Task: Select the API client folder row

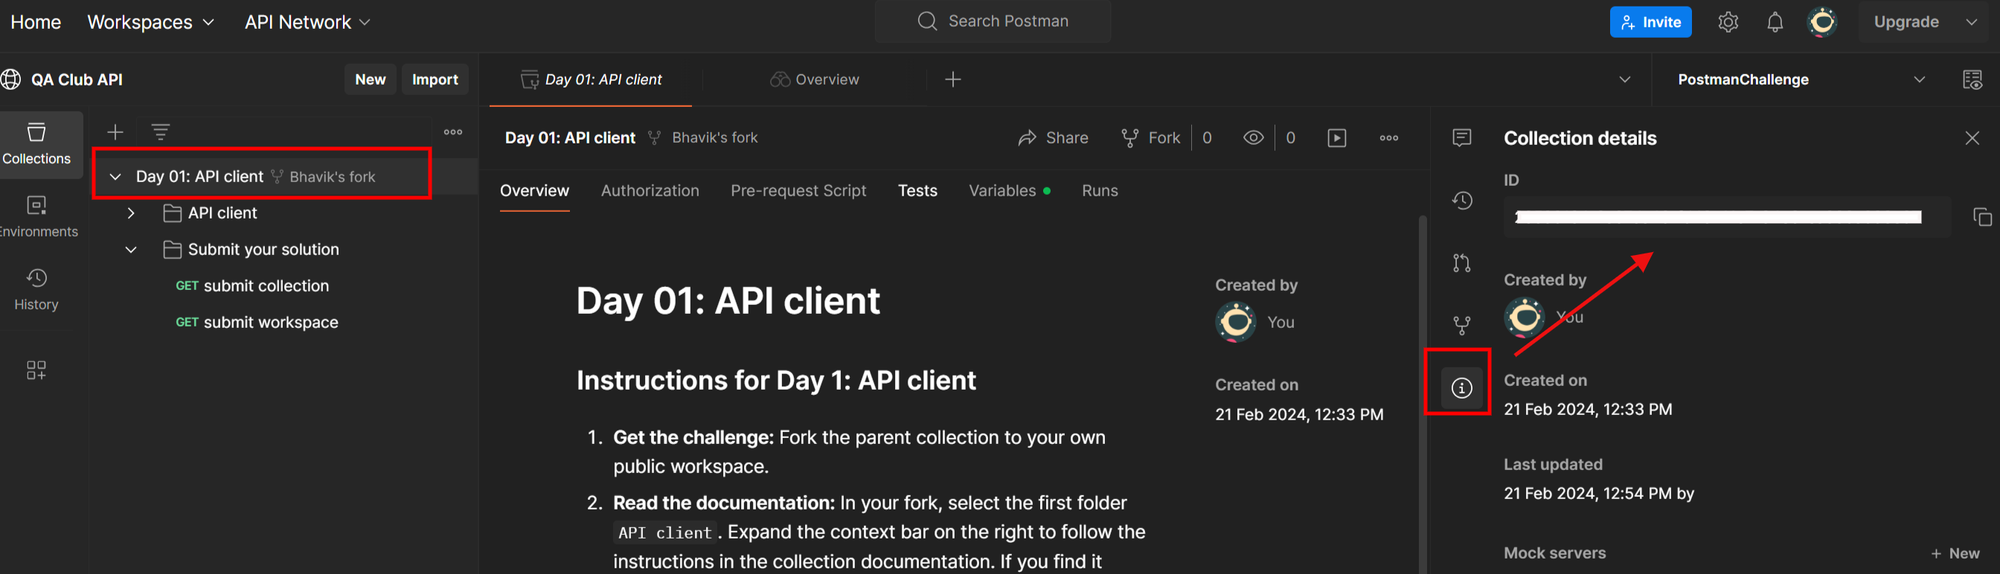Action: point(284,213)
